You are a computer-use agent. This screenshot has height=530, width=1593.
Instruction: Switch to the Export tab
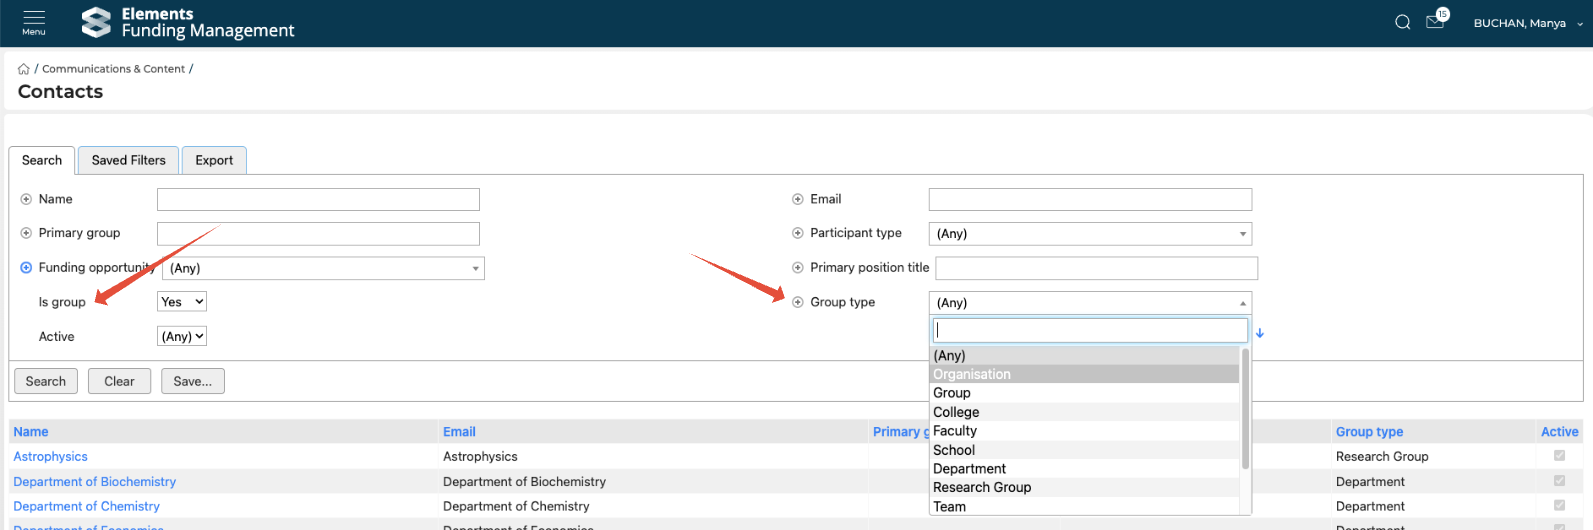(x=214, y=160)
